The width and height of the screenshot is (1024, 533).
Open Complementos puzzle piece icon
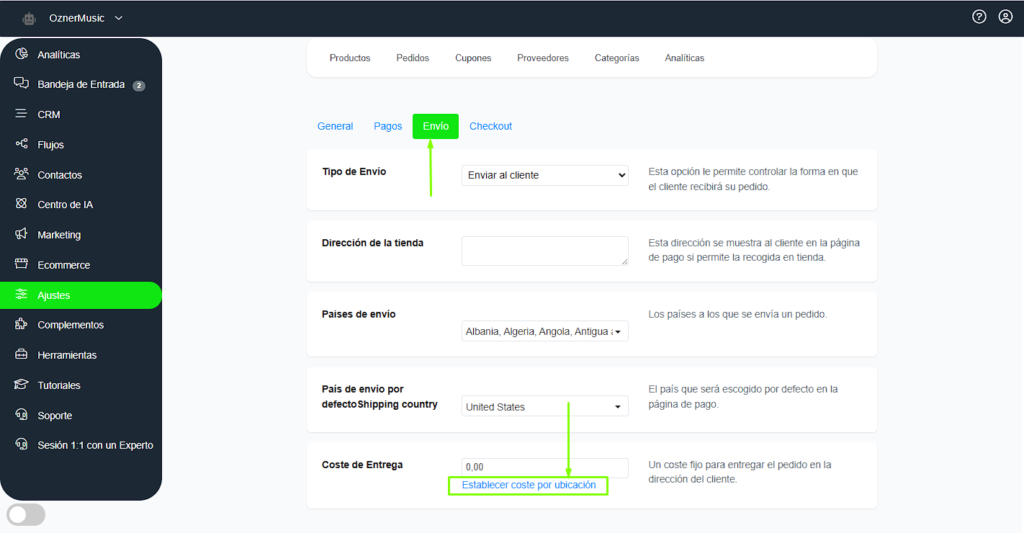(x=21, y=324)
